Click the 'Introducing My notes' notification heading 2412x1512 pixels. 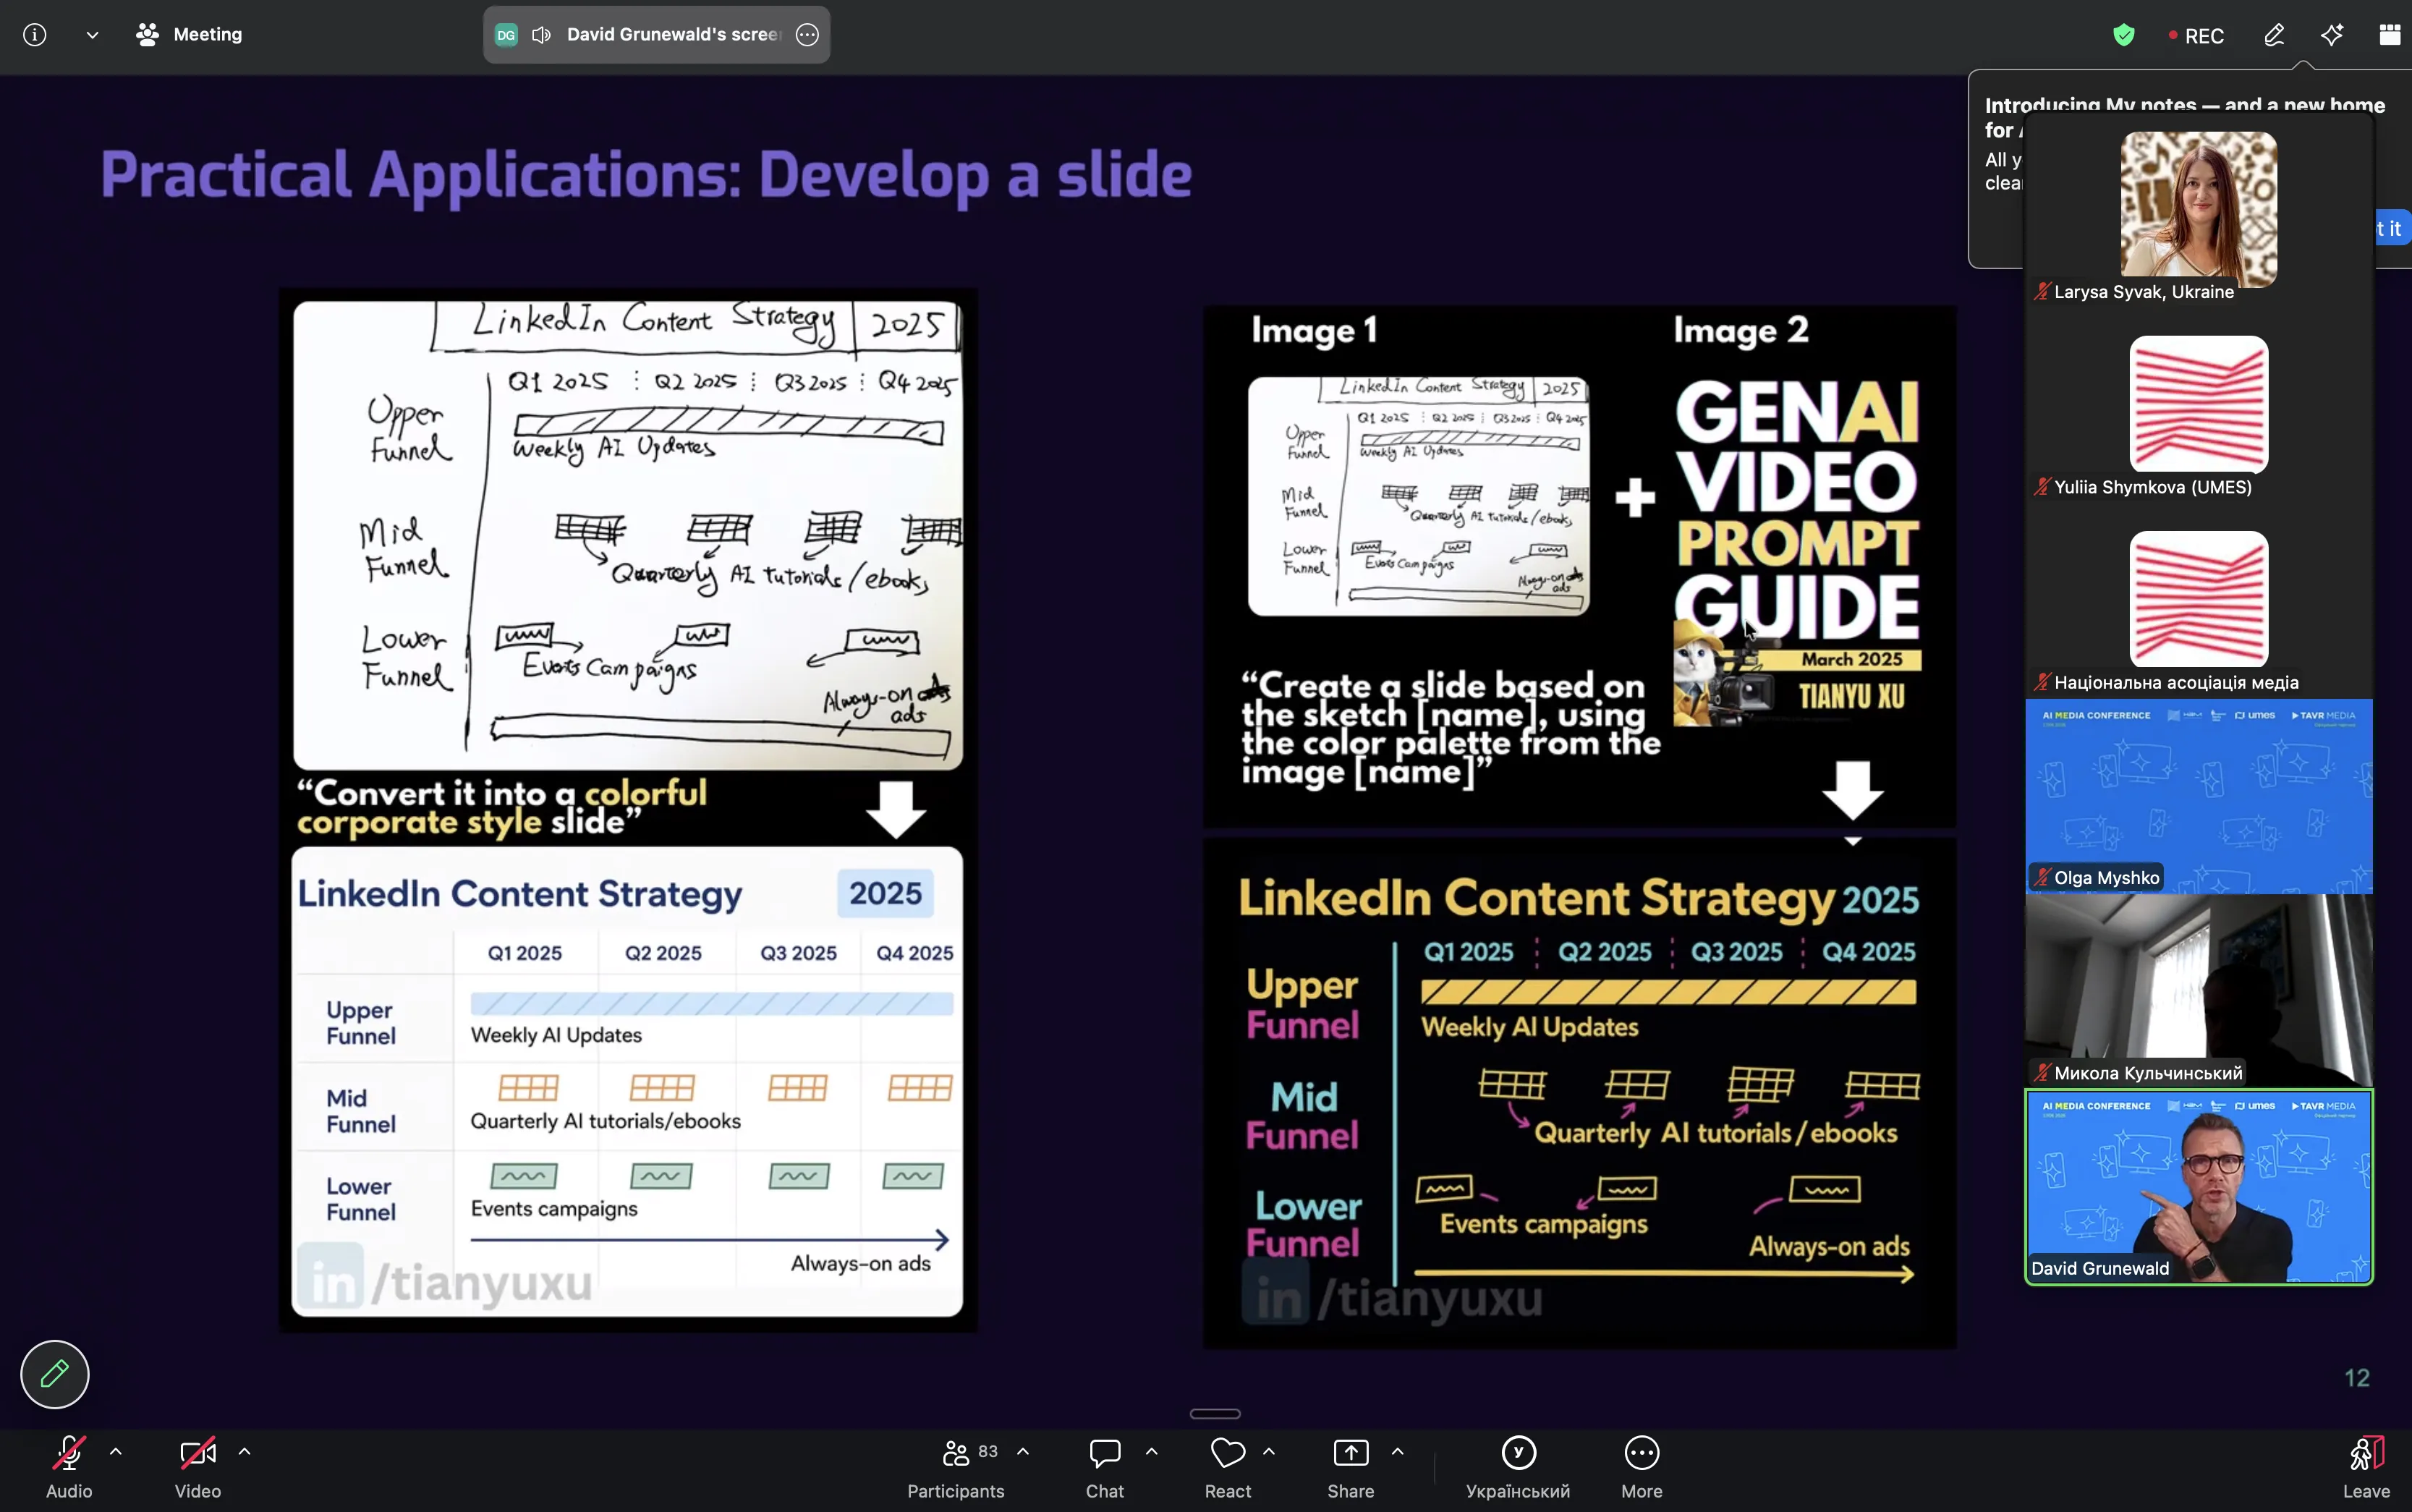coord(2185,117)
